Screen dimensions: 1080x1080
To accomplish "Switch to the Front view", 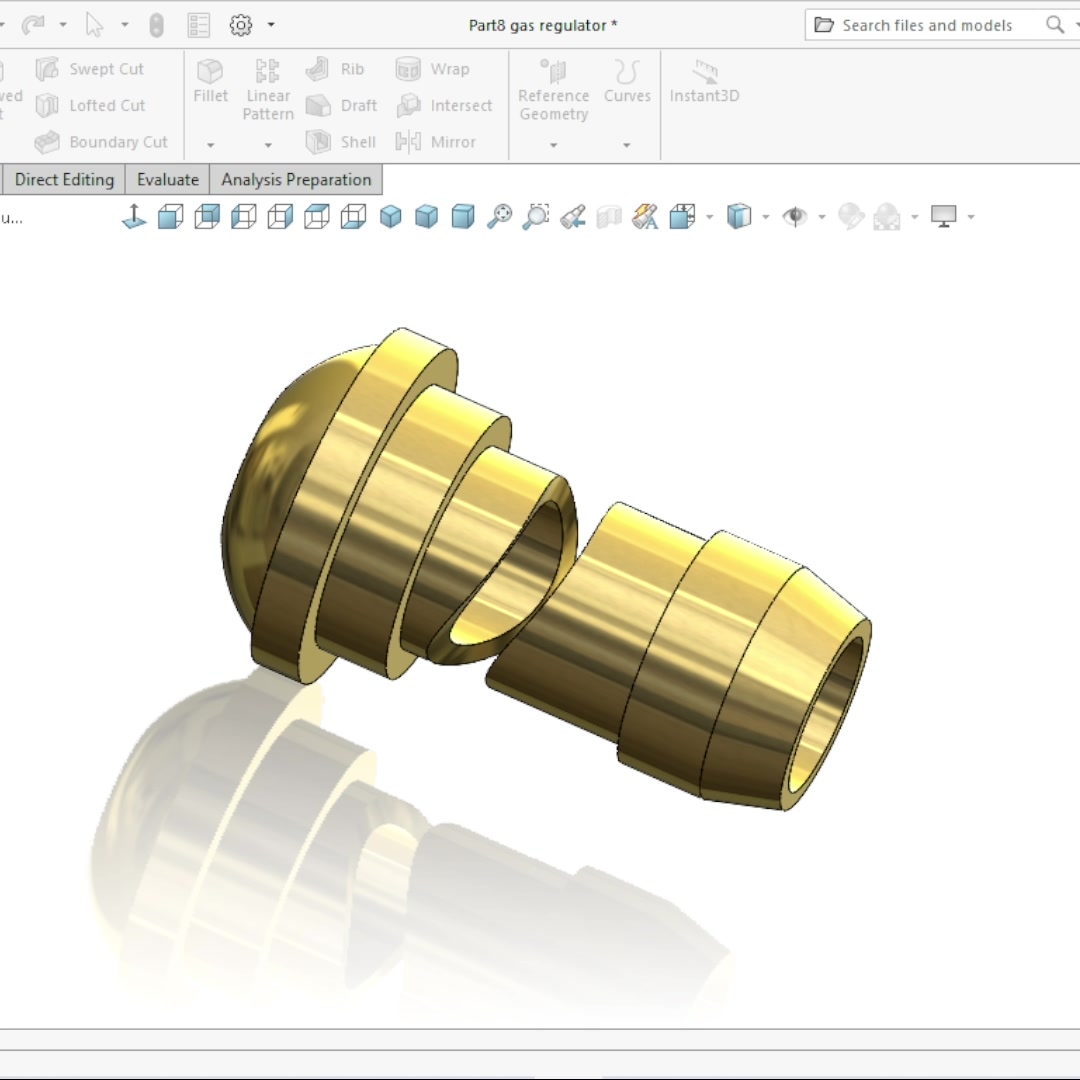I will coord(170,216).
